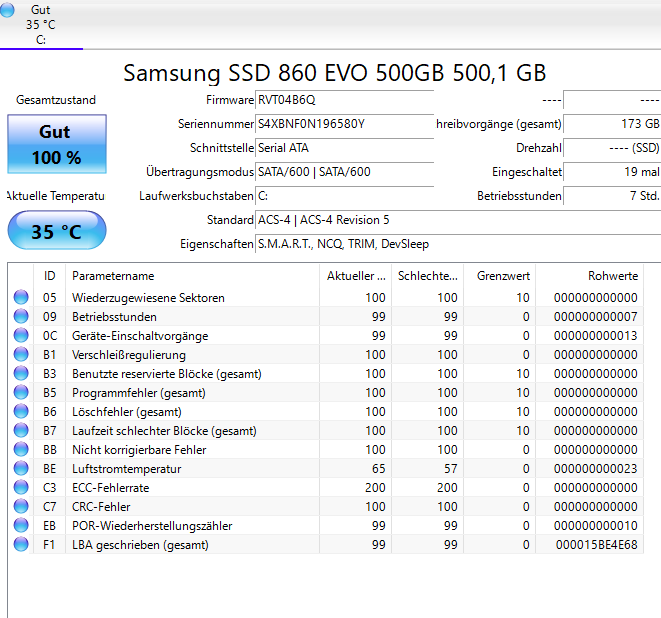Click the Rohwerte column header
The image size is (661, 618).
[589, 276]
